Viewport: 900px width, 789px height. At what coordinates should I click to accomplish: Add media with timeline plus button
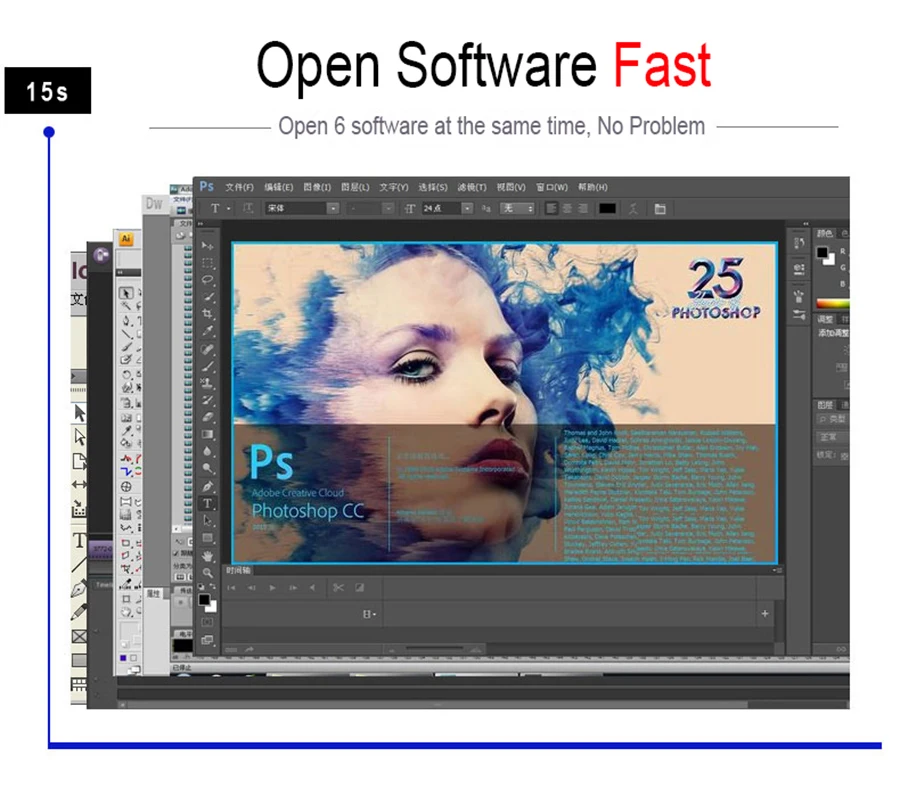pyautogui.click(x=765, y=614)
